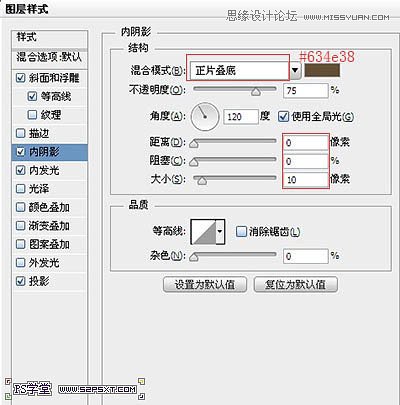Open the 混合模式 dropdown arrow
Viewport: 400px width, 405px height.
(295, 70)
